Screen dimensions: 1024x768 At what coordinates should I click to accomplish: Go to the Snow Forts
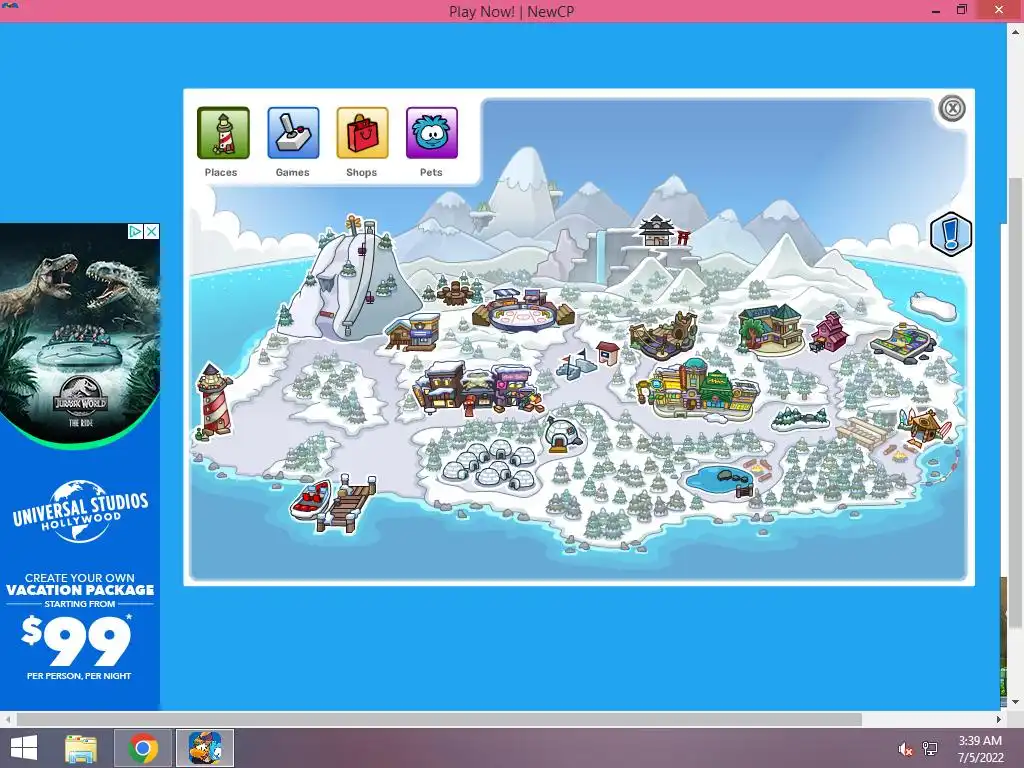(x=575, y=366)
